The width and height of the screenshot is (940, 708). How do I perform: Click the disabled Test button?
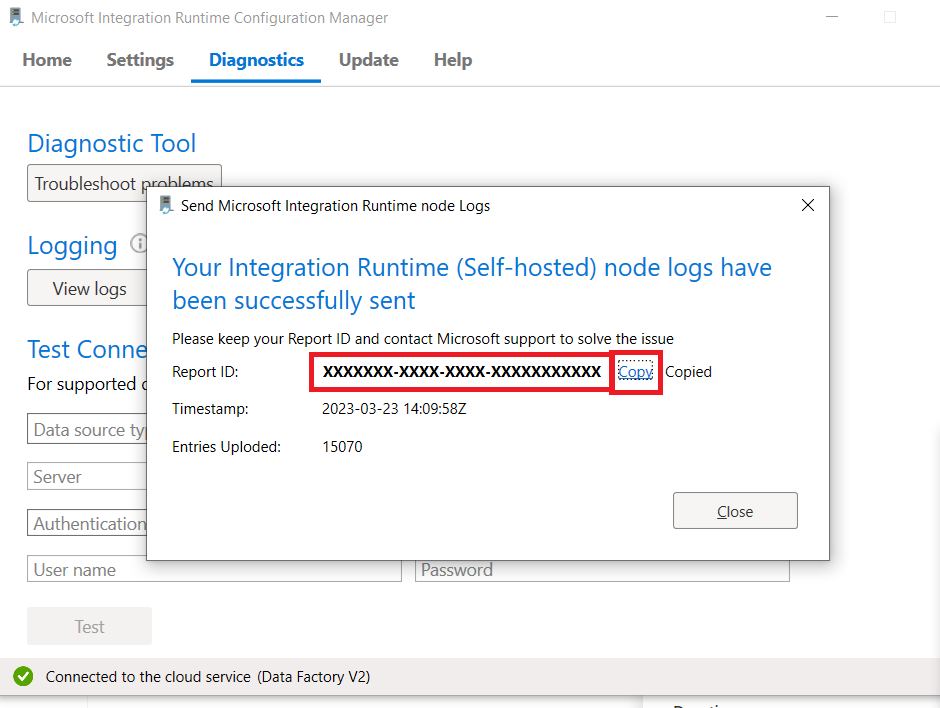(x=89, y=626)
